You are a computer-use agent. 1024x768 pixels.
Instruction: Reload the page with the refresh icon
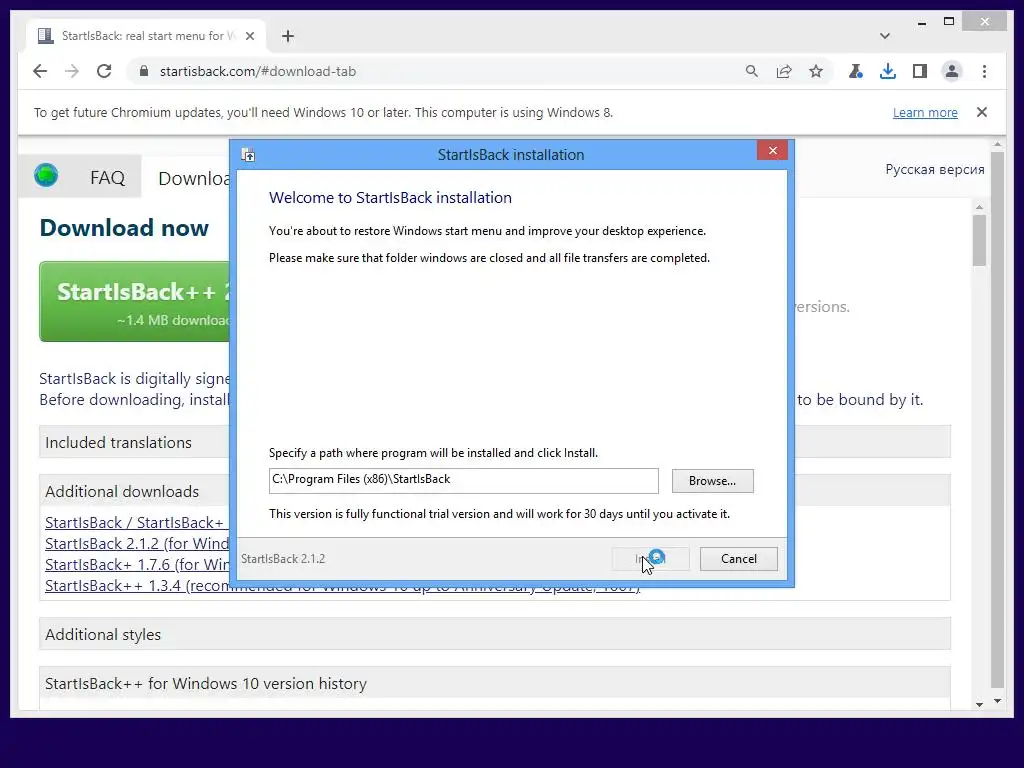pos(104,71)
